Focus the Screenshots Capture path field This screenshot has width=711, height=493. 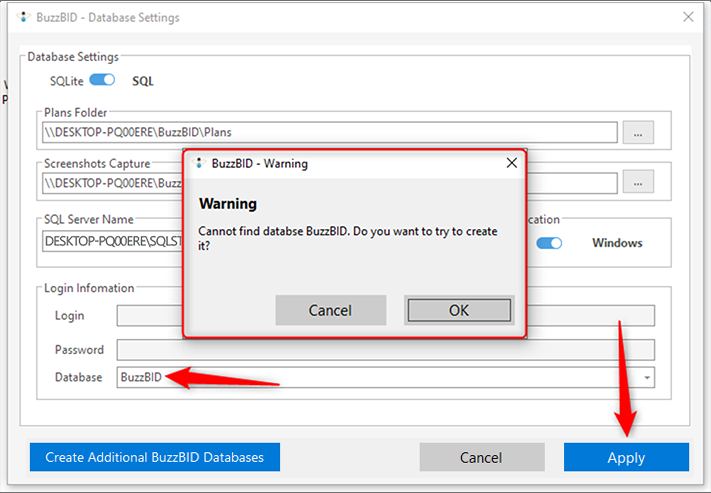110,183
